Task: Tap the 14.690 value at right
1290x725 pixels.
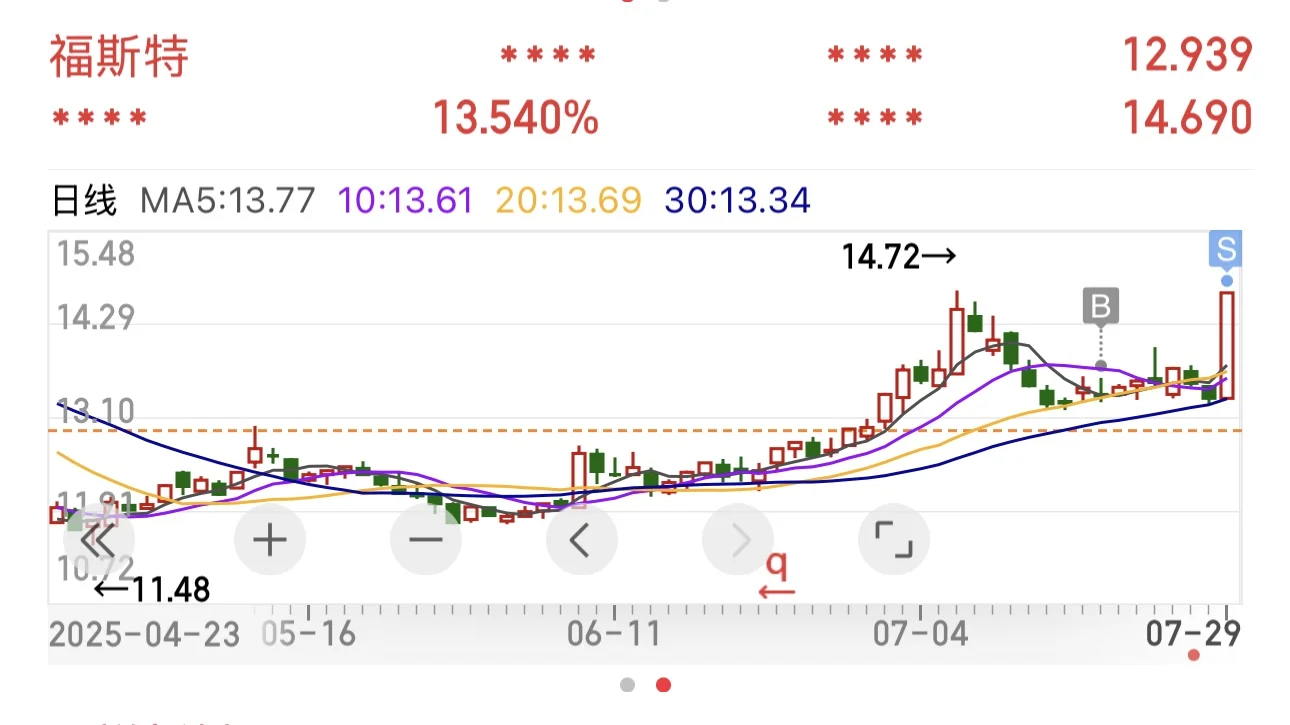Action: [1187, 118]
